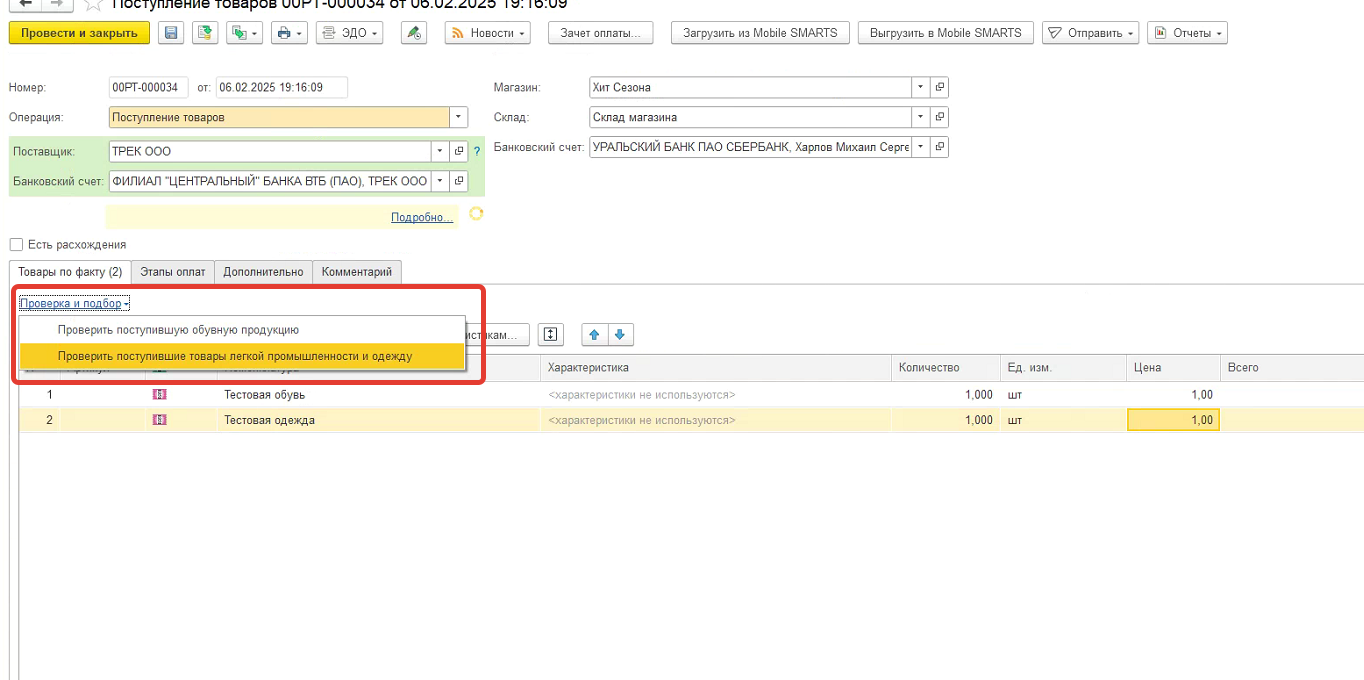Click the Post document icon next to Save
The image size is (1364, 680).
click(204, 33)
